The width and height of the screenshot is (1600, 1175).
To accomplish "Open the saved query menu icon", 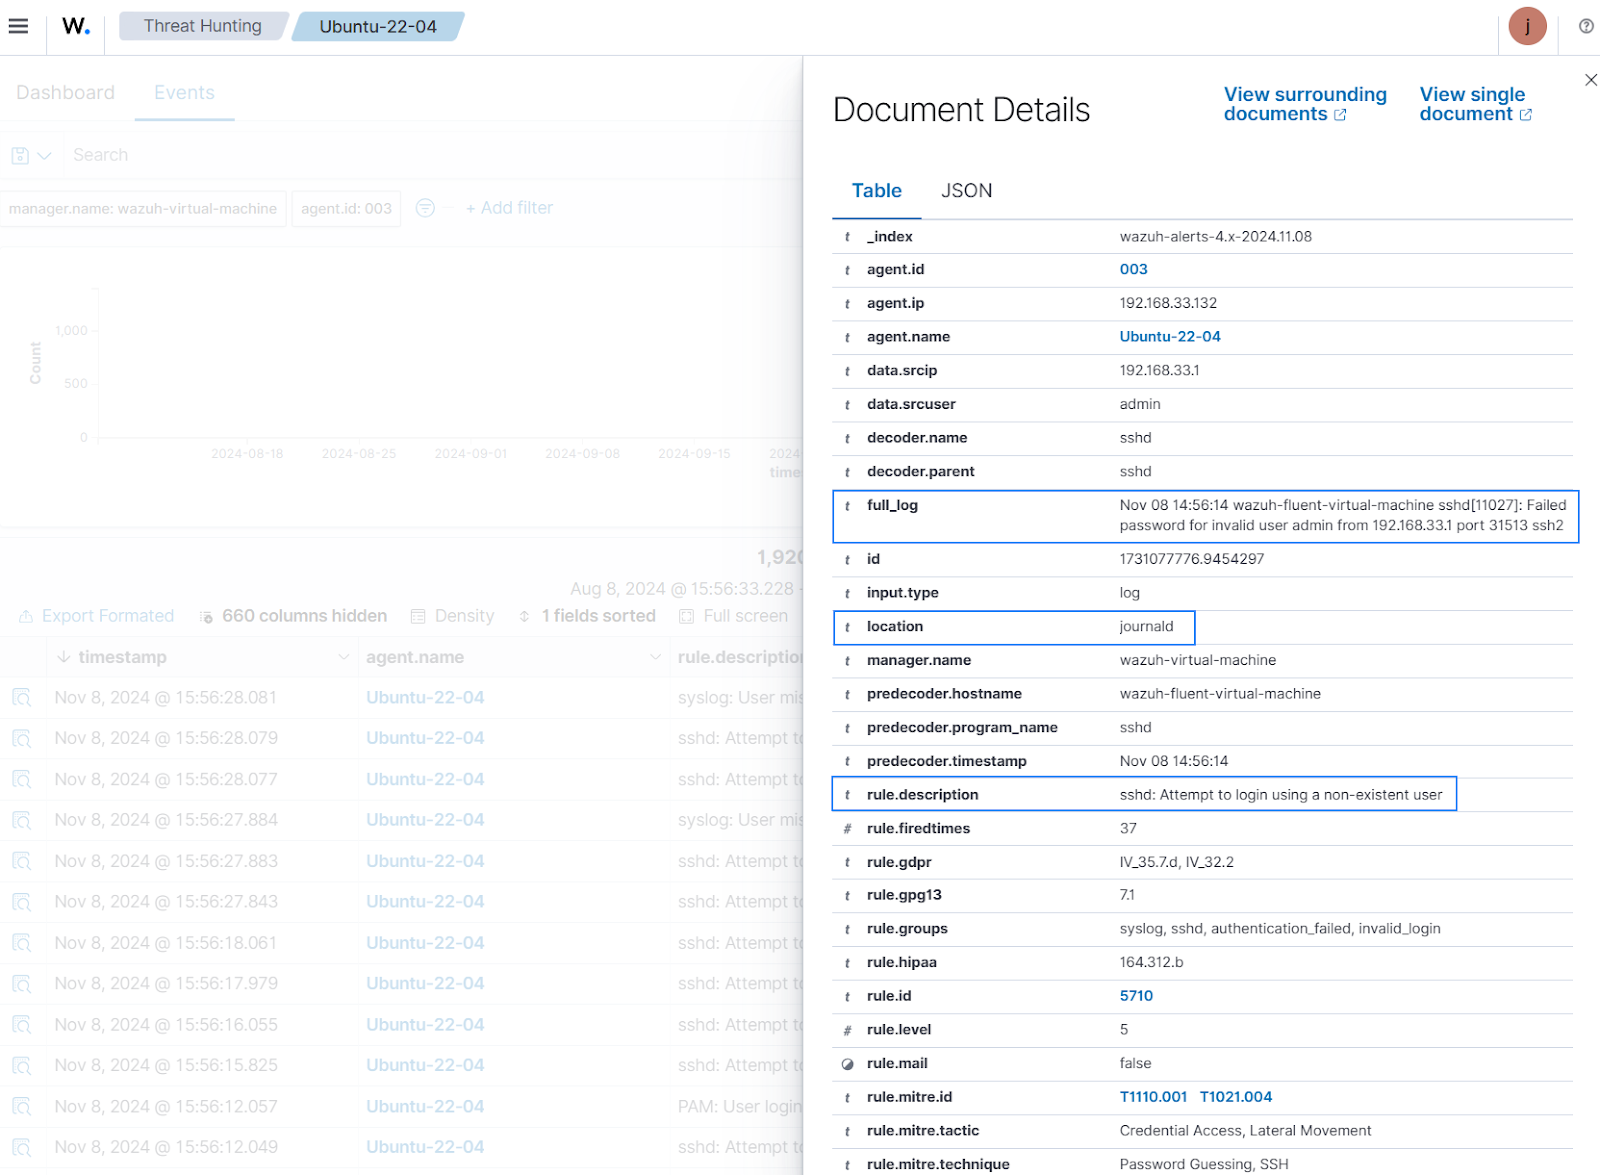I will click(x=31, y=155).
